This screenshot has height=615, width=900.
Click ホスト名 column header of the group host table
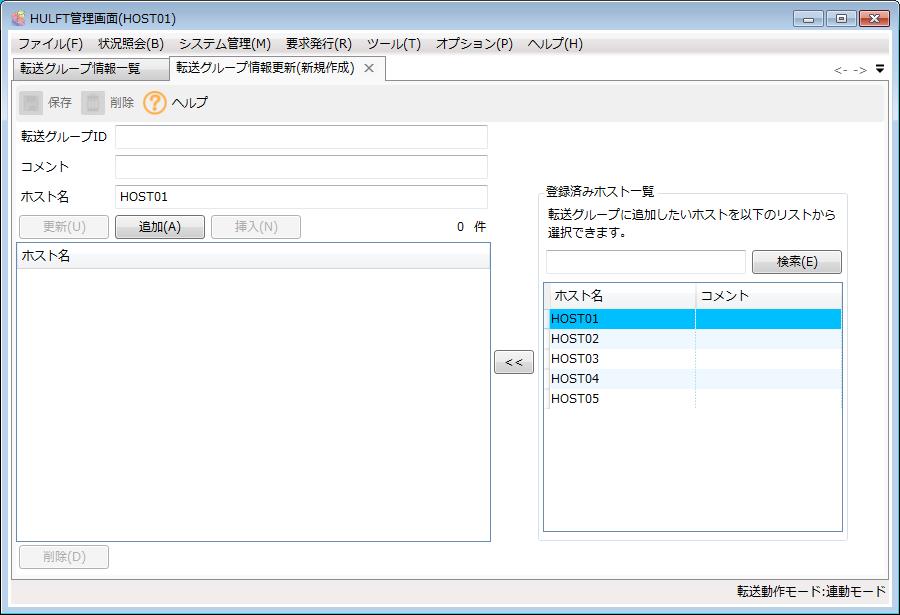click(x=253, y=256)
